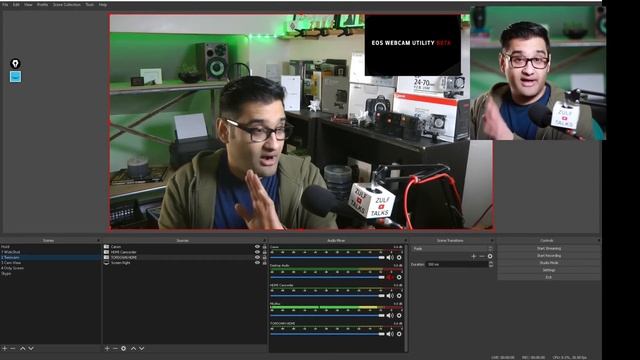
Task: Open the Fade transition dropdown
Action: [453, 249]
